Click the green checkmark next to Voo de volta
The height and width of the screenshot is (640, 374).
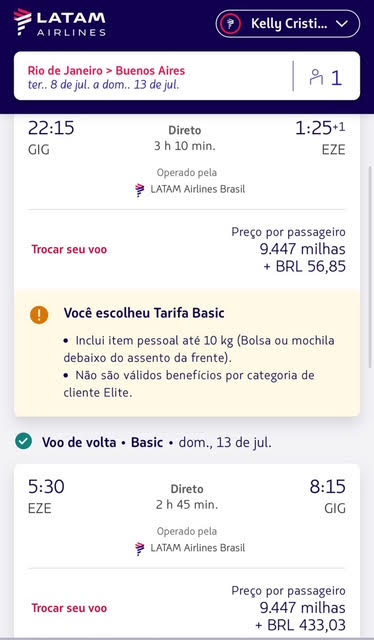[x=23, y=442]
